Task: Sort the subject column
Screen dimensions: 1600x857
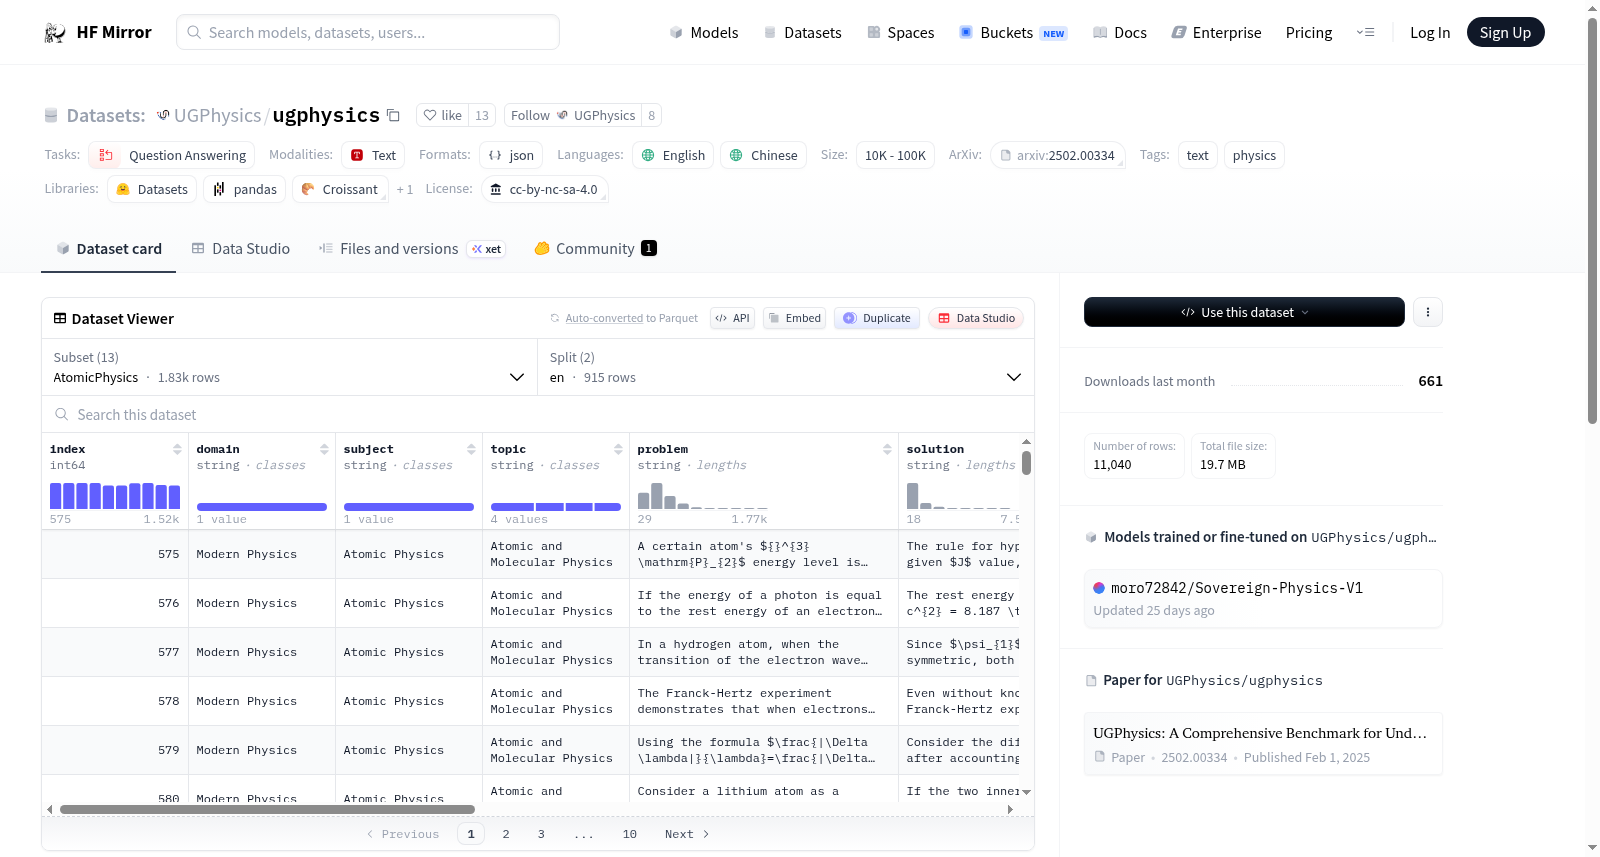Action: pos(471,450)
